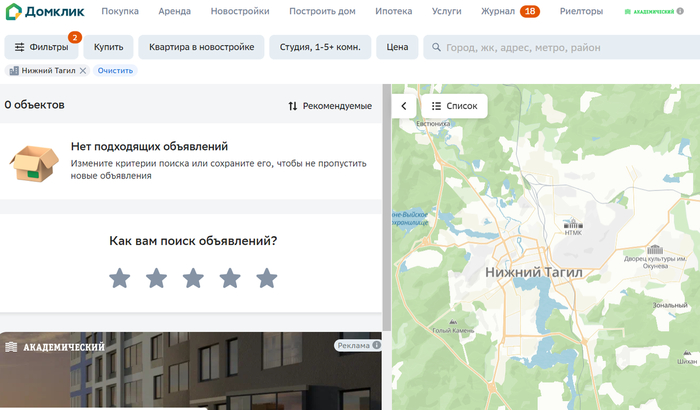The image size is (700, 410).
Task: Open the Цена price filter dropdown
Action: 397,47
